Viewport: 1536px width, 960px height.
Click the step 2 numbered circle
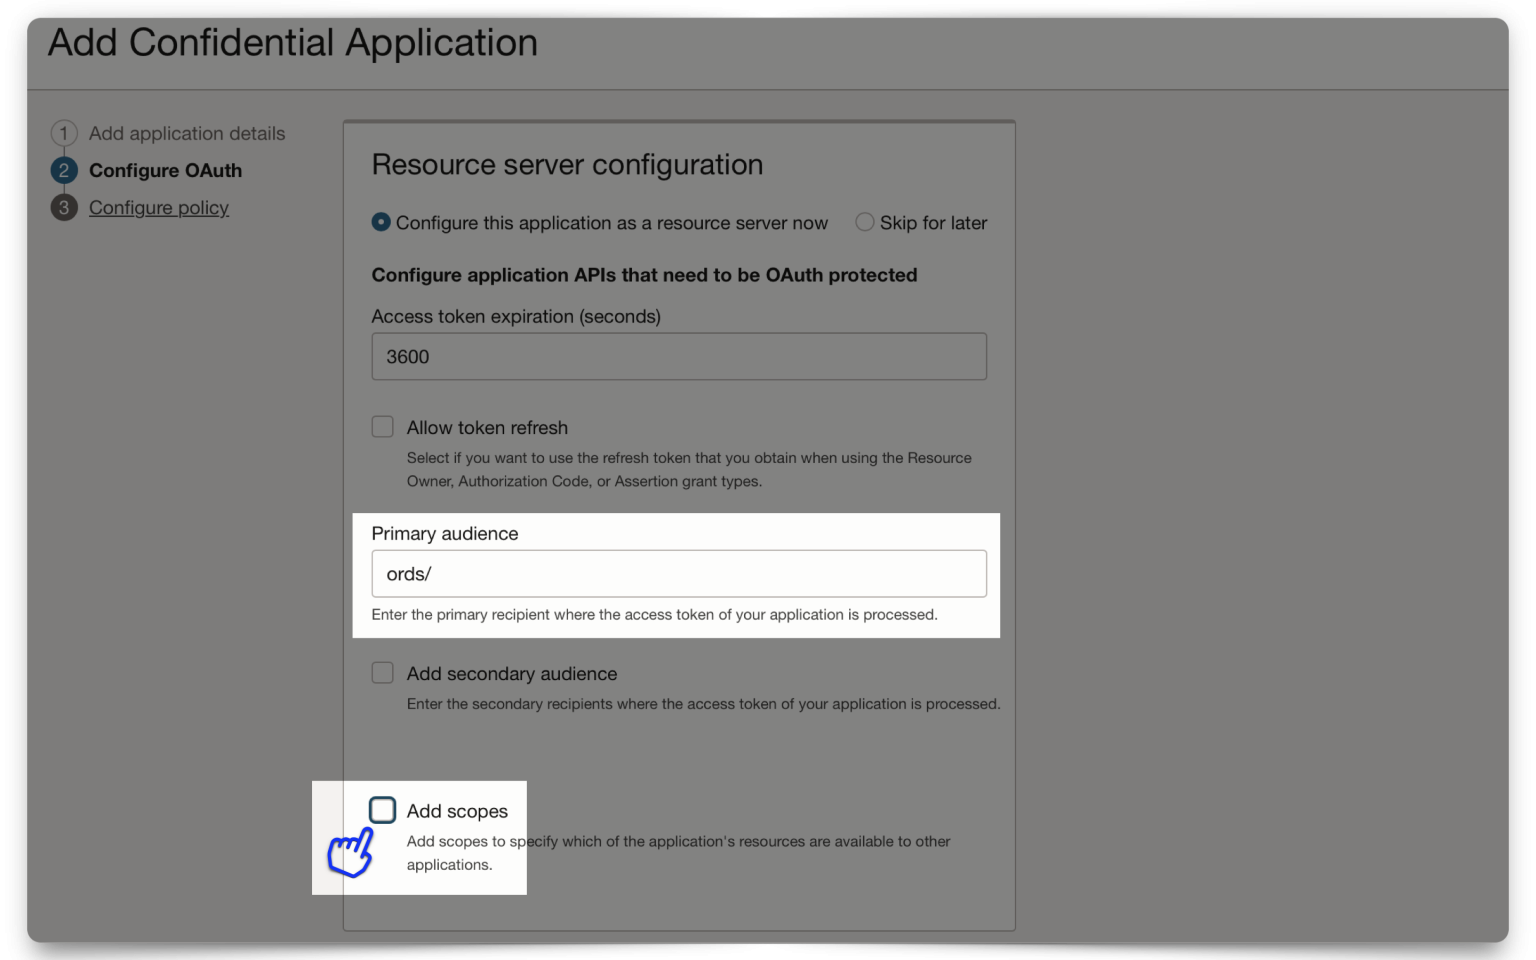64,170
